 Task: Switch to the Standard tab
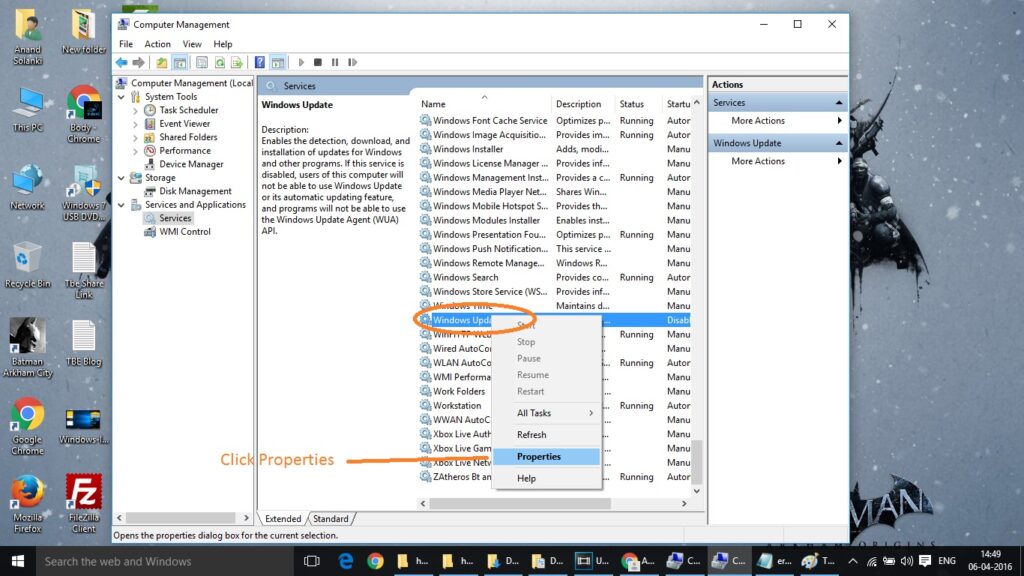pos(331,519)
